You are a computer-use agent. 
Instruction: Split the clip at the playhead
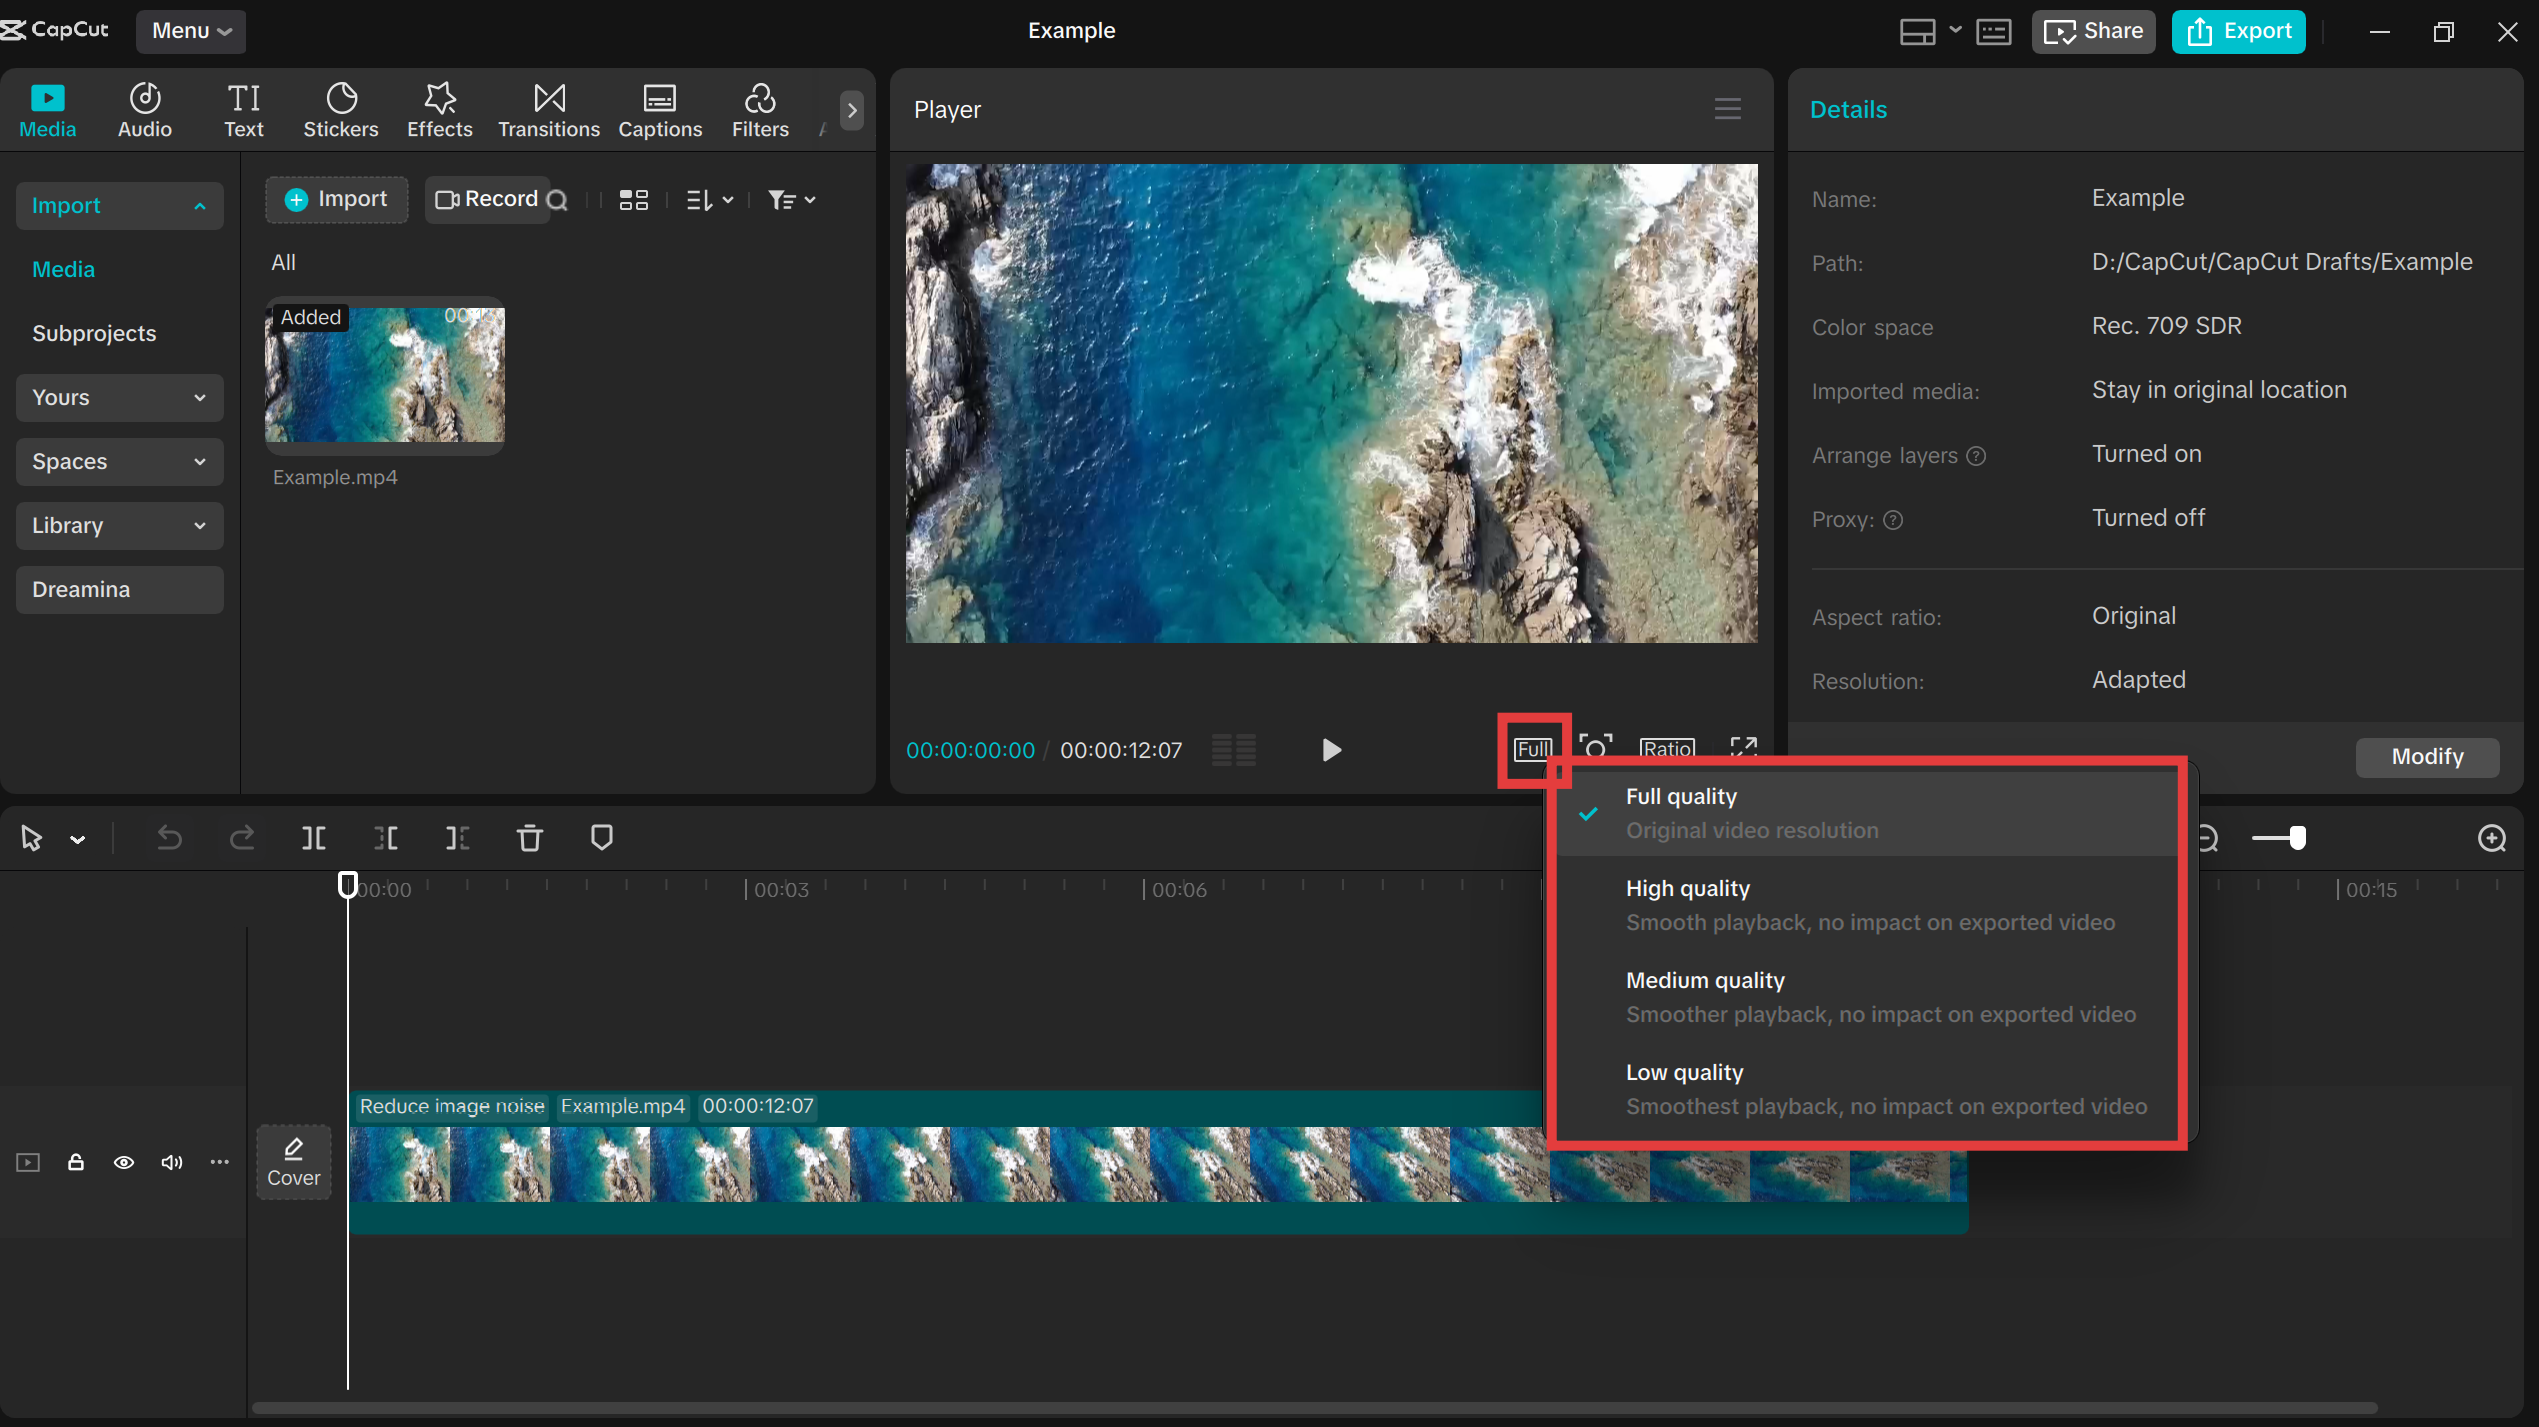pos(313,838)
